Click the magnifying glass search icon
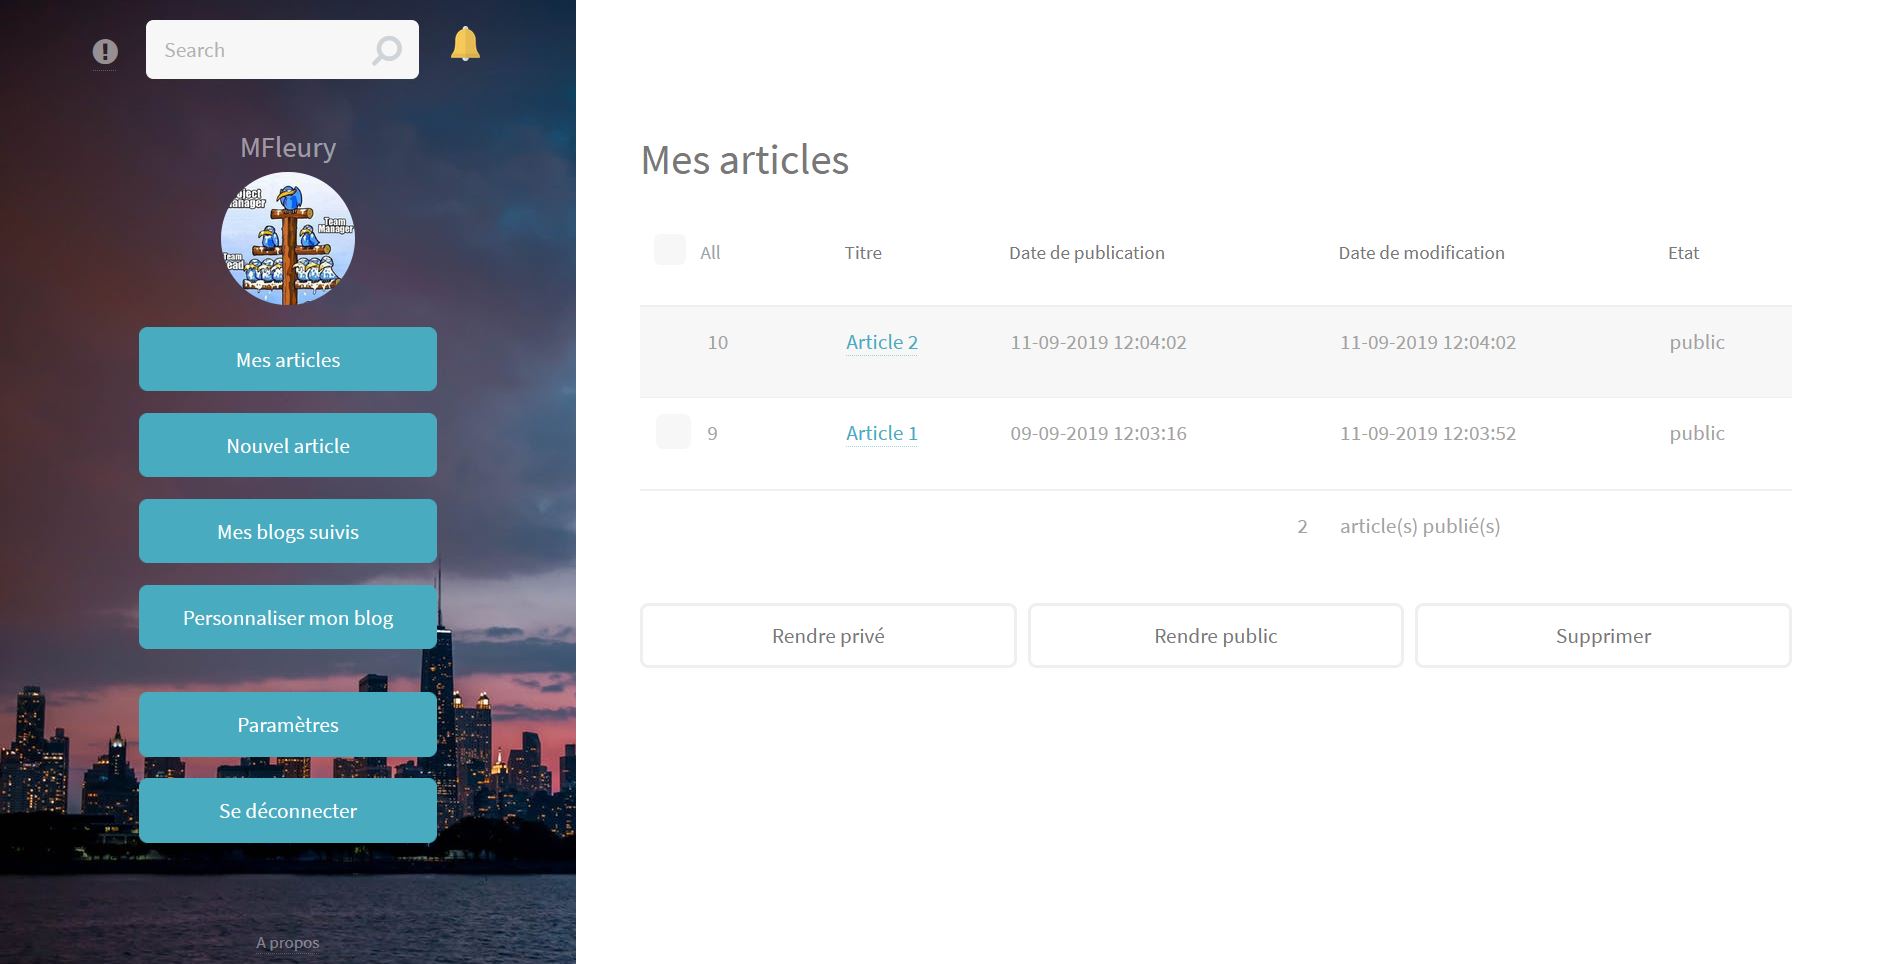The width and height of the screenshot is (1890, 964). pos(387,50)
